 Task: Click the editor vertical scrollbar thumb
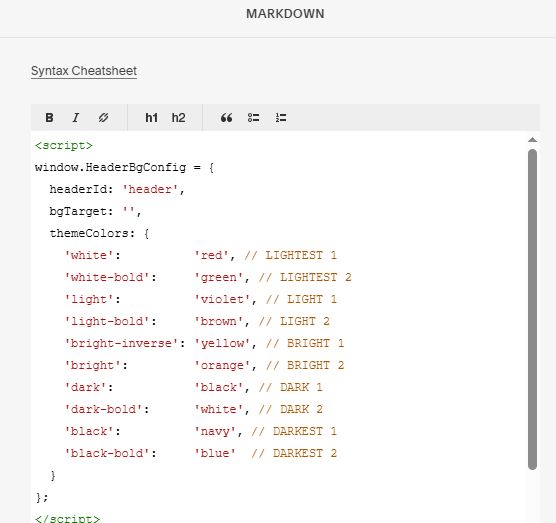tap(532, 309)
